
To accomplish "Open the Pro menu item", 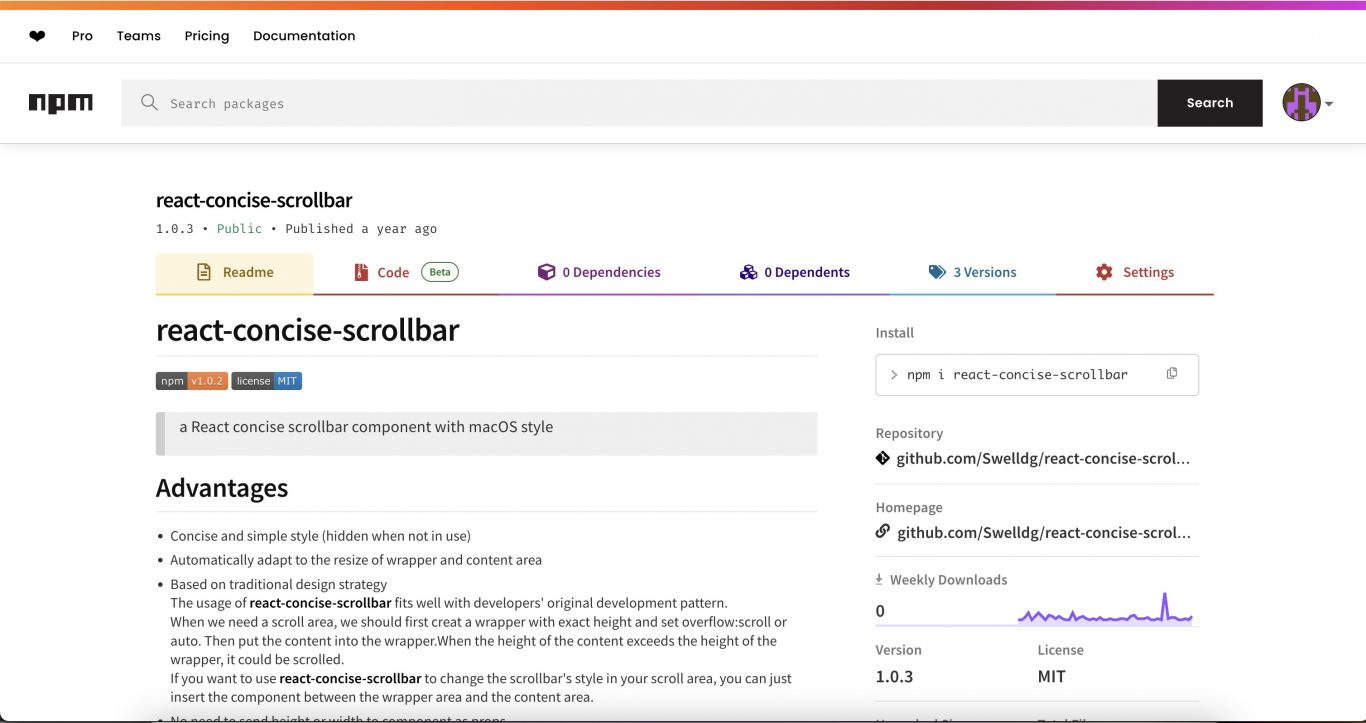I will (x=82, y=36).
